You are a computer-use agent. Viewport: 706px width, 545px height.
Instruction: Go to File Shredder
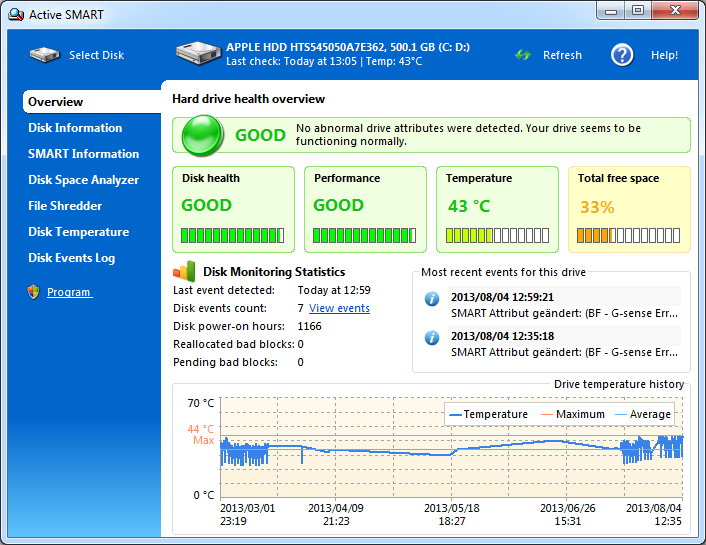(65, 206)
